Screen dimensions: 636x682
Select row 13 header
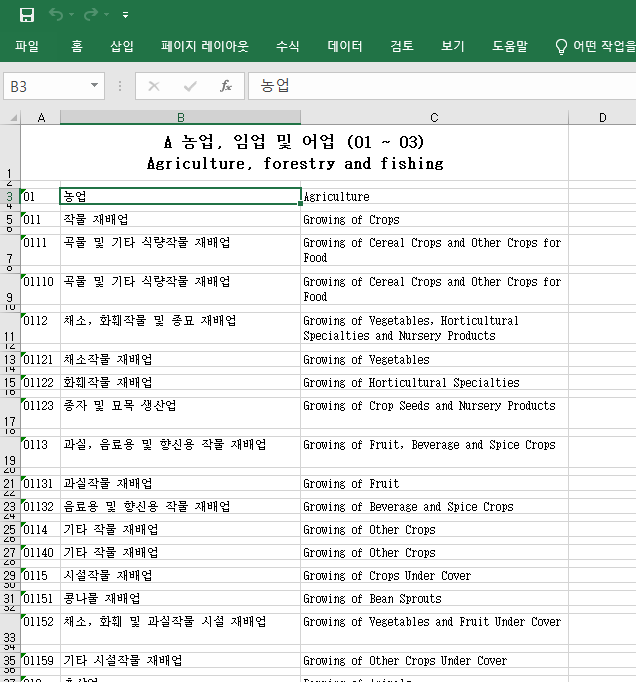click(10, 359)
